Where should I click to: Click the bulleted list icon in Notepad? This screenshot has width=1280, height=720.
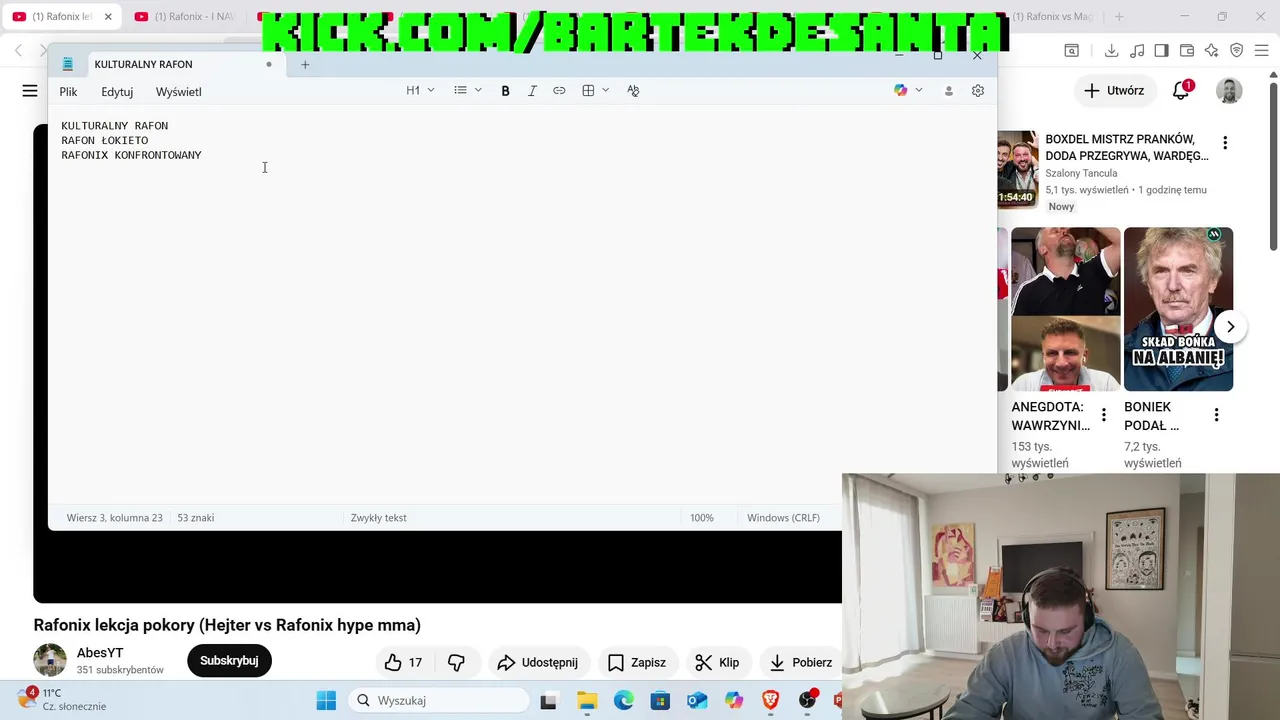(x=460, y=91)
